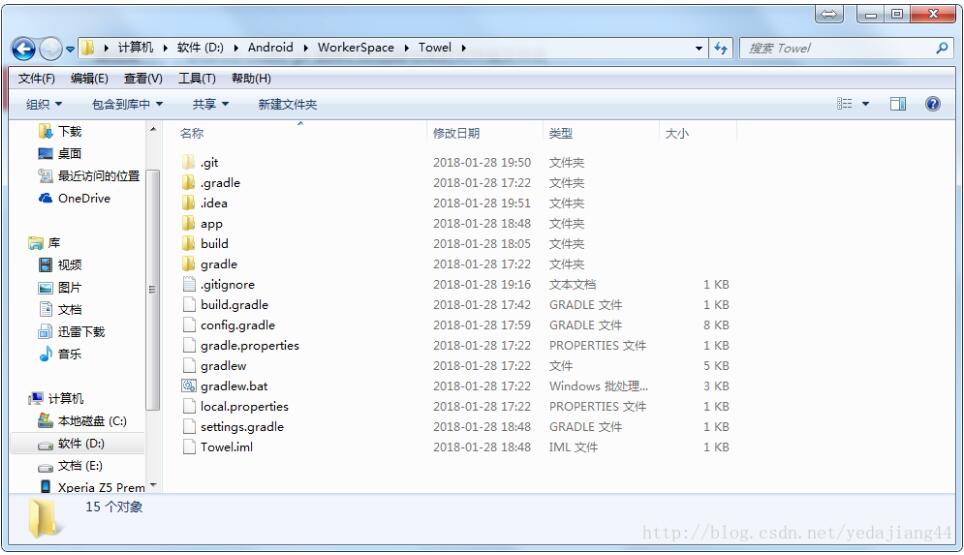
Task: Select the .git folder icon
Action: (189, 162)
